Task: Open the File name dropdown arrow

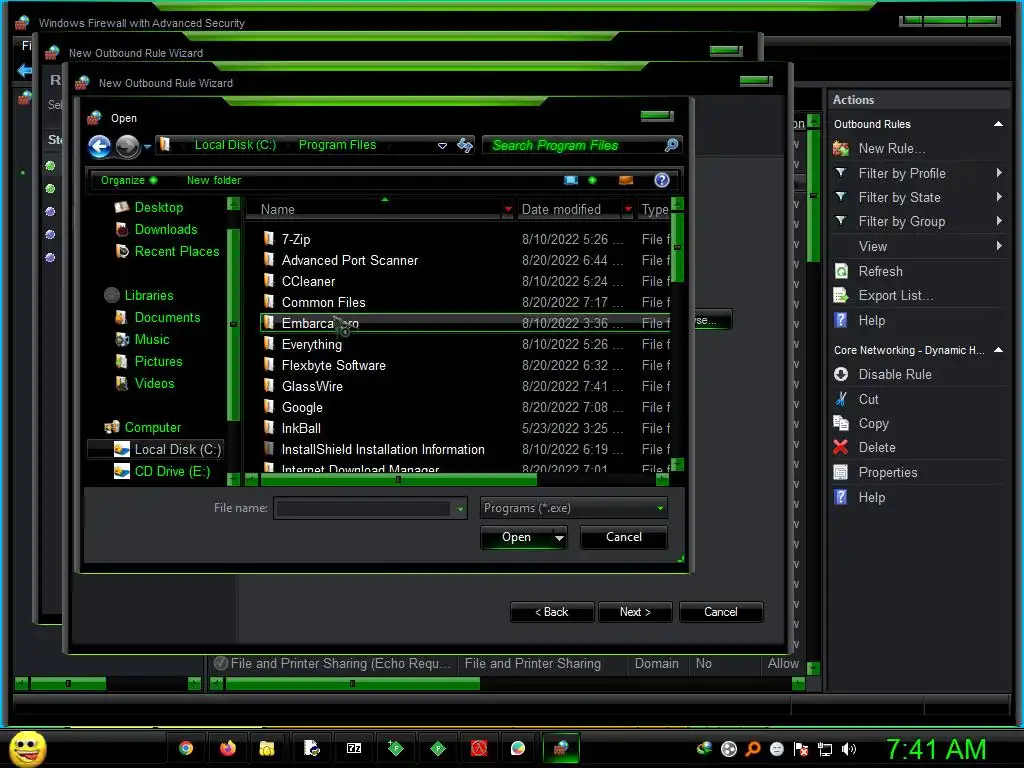Action: [x=460, y=508]
